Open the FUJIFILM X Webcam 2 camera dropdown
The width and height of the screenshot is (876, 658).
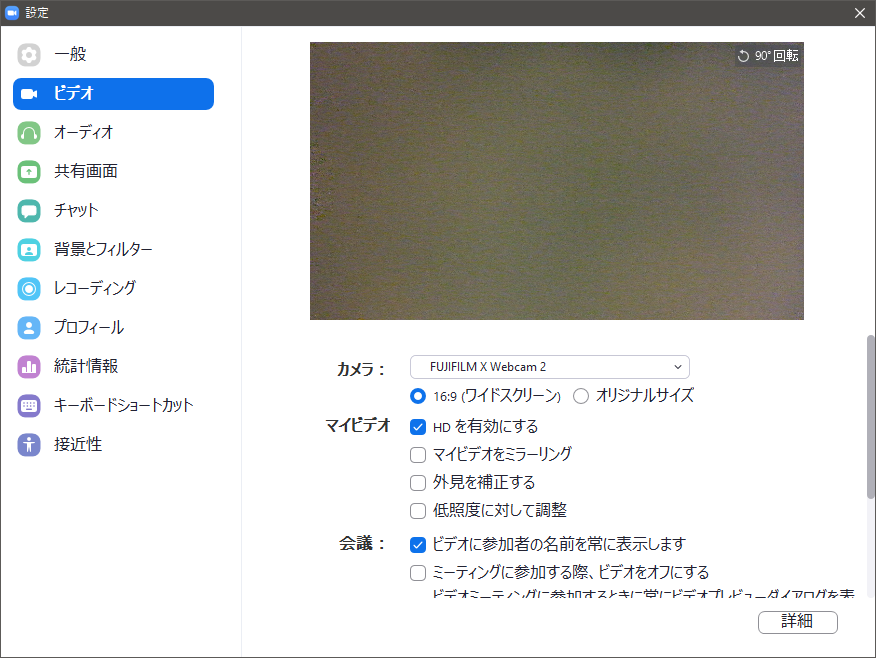point(549,366)
